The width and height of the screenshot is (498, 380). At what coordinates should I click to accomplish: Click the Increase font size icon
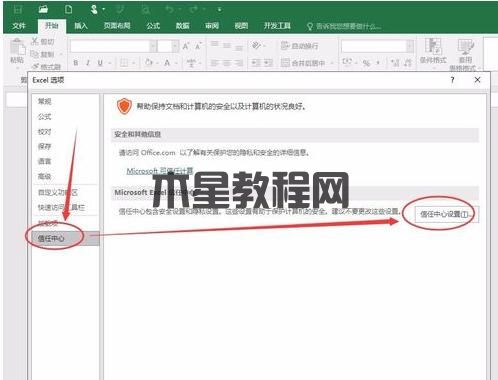(x=186, y=46)
